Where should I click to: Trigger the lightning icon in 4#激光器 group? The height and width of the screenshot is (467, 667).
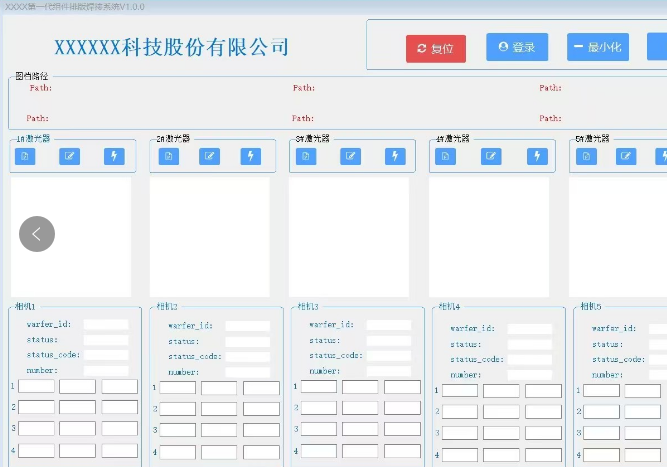(x=537, y=157)
